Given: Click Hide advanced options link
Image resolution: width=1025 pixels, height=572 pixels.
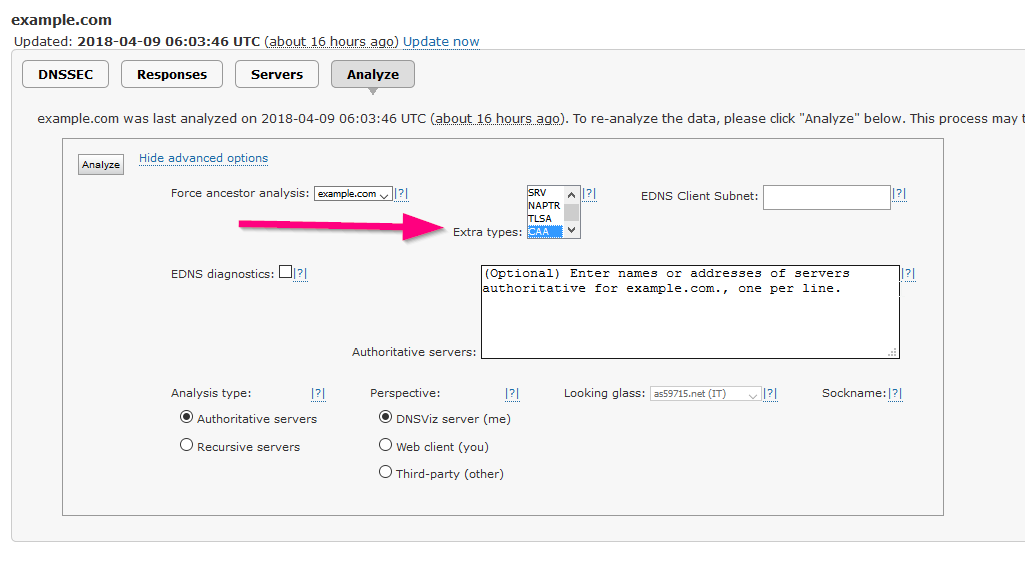Looking at the screenshot, I should (203, 158).
